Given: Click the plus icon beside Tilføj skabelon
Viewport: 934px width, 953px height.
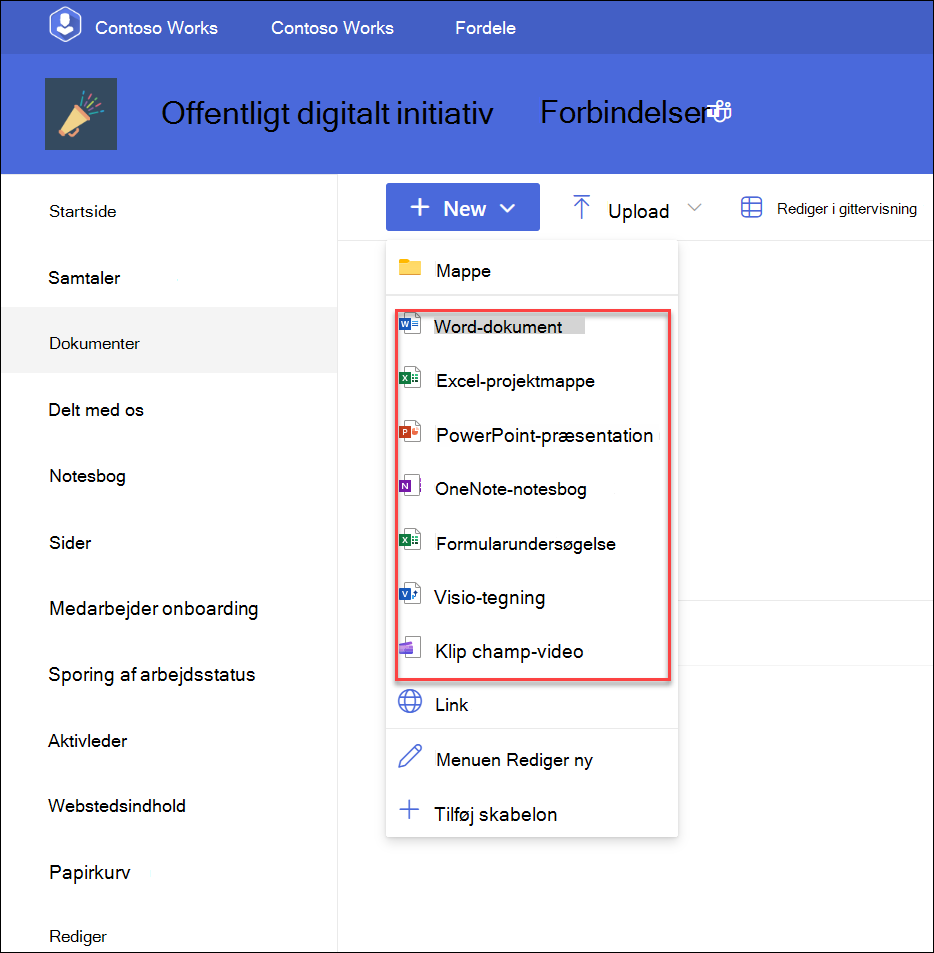Looking at the screenshot, I should (x=409, y=810).
